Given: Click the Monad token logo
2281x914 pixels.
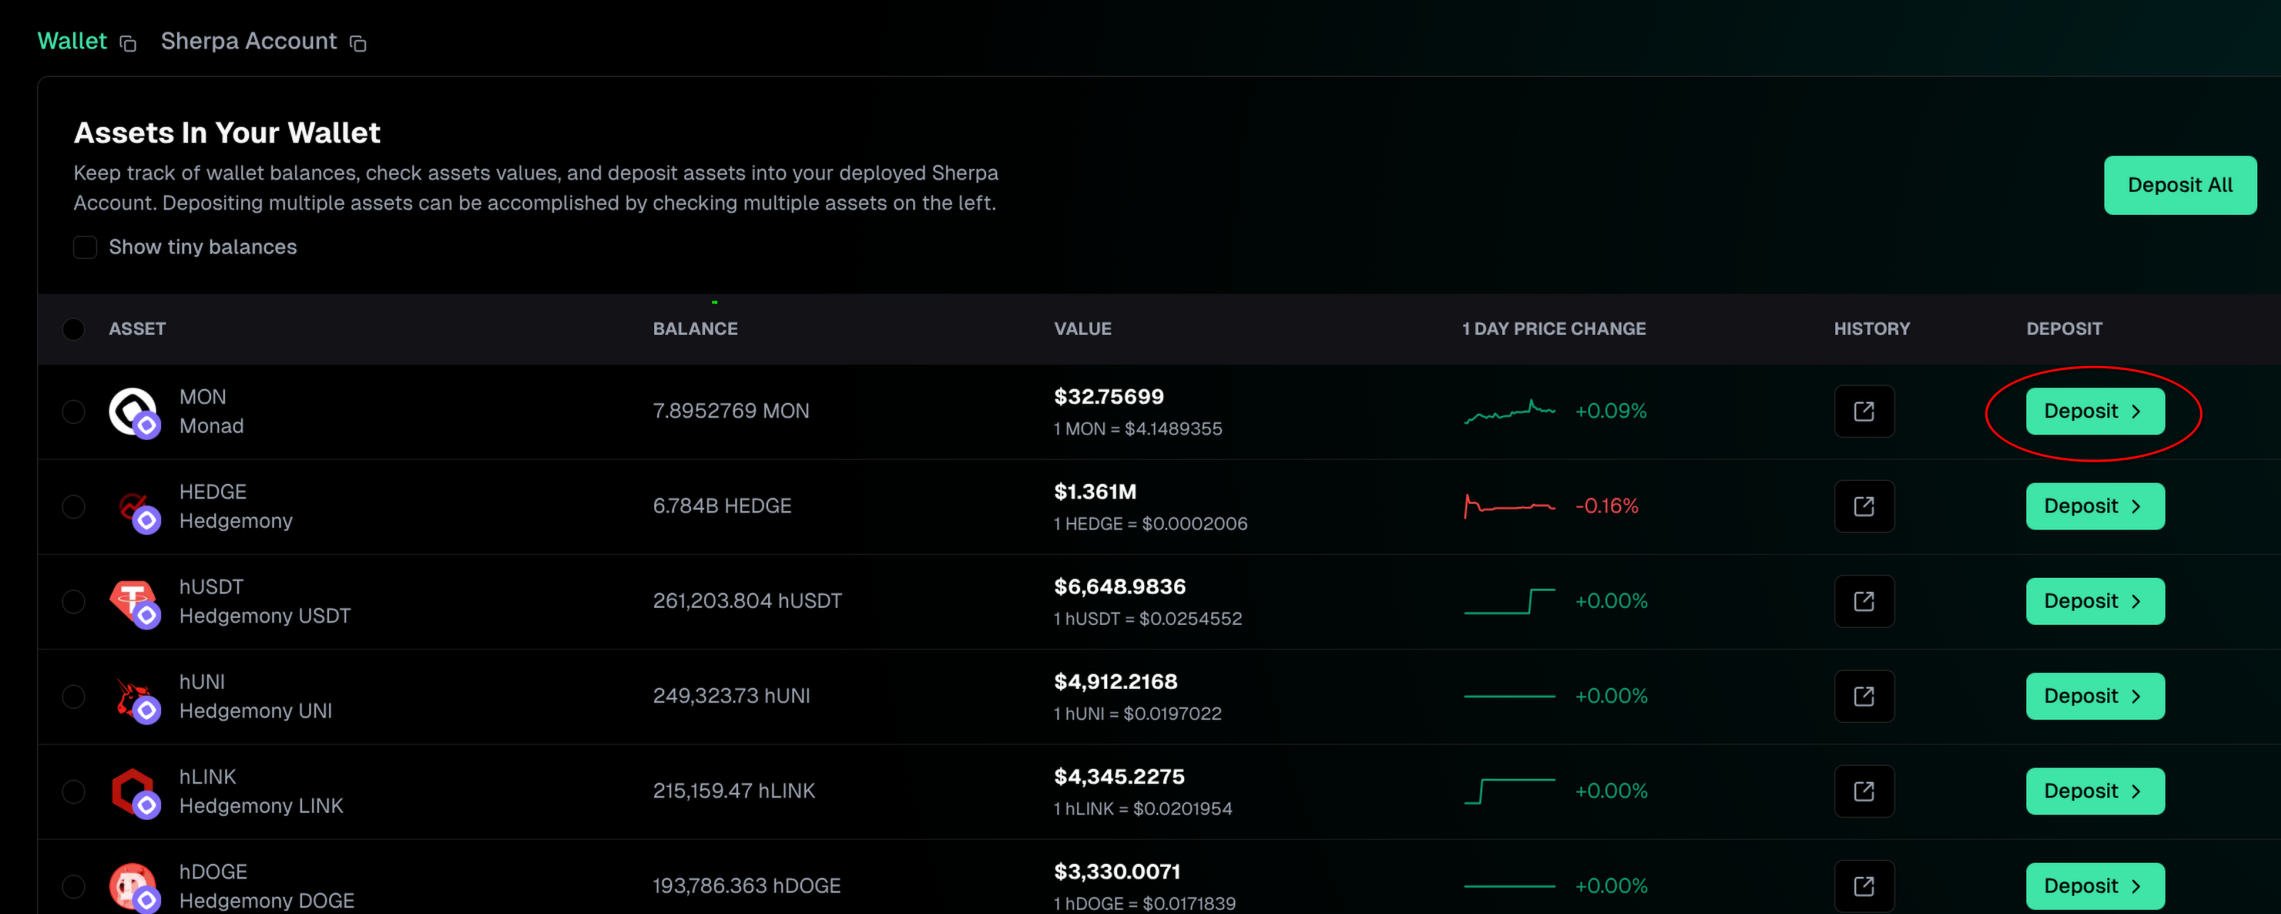Looking at the screenshot, I should pos(132,410).
